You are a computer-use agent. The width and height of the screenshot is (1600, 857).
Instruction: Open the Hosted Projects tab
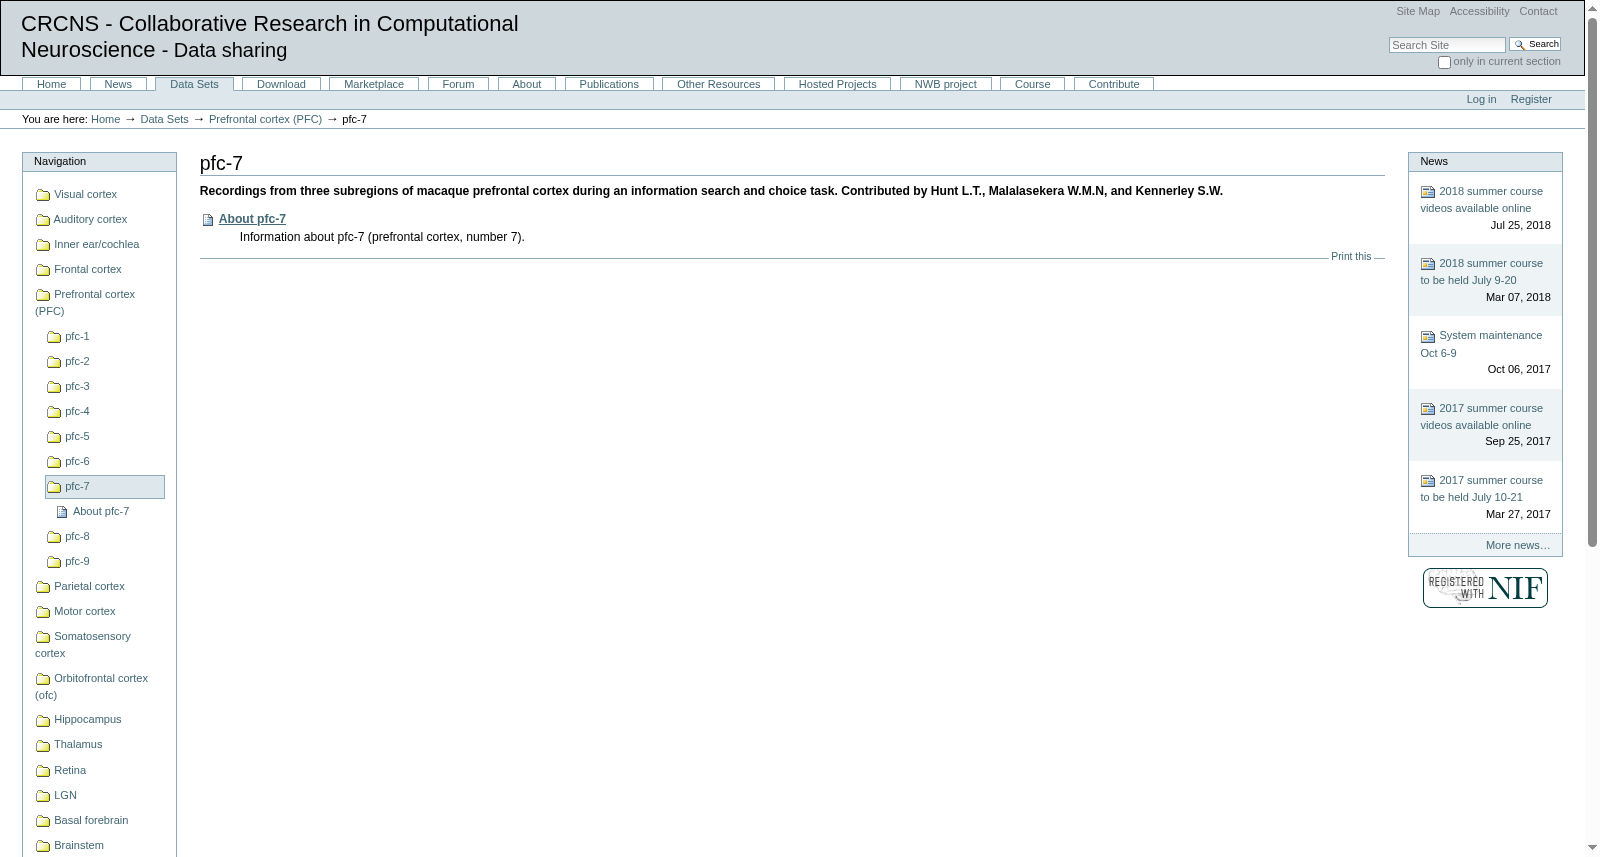point(837,84)
